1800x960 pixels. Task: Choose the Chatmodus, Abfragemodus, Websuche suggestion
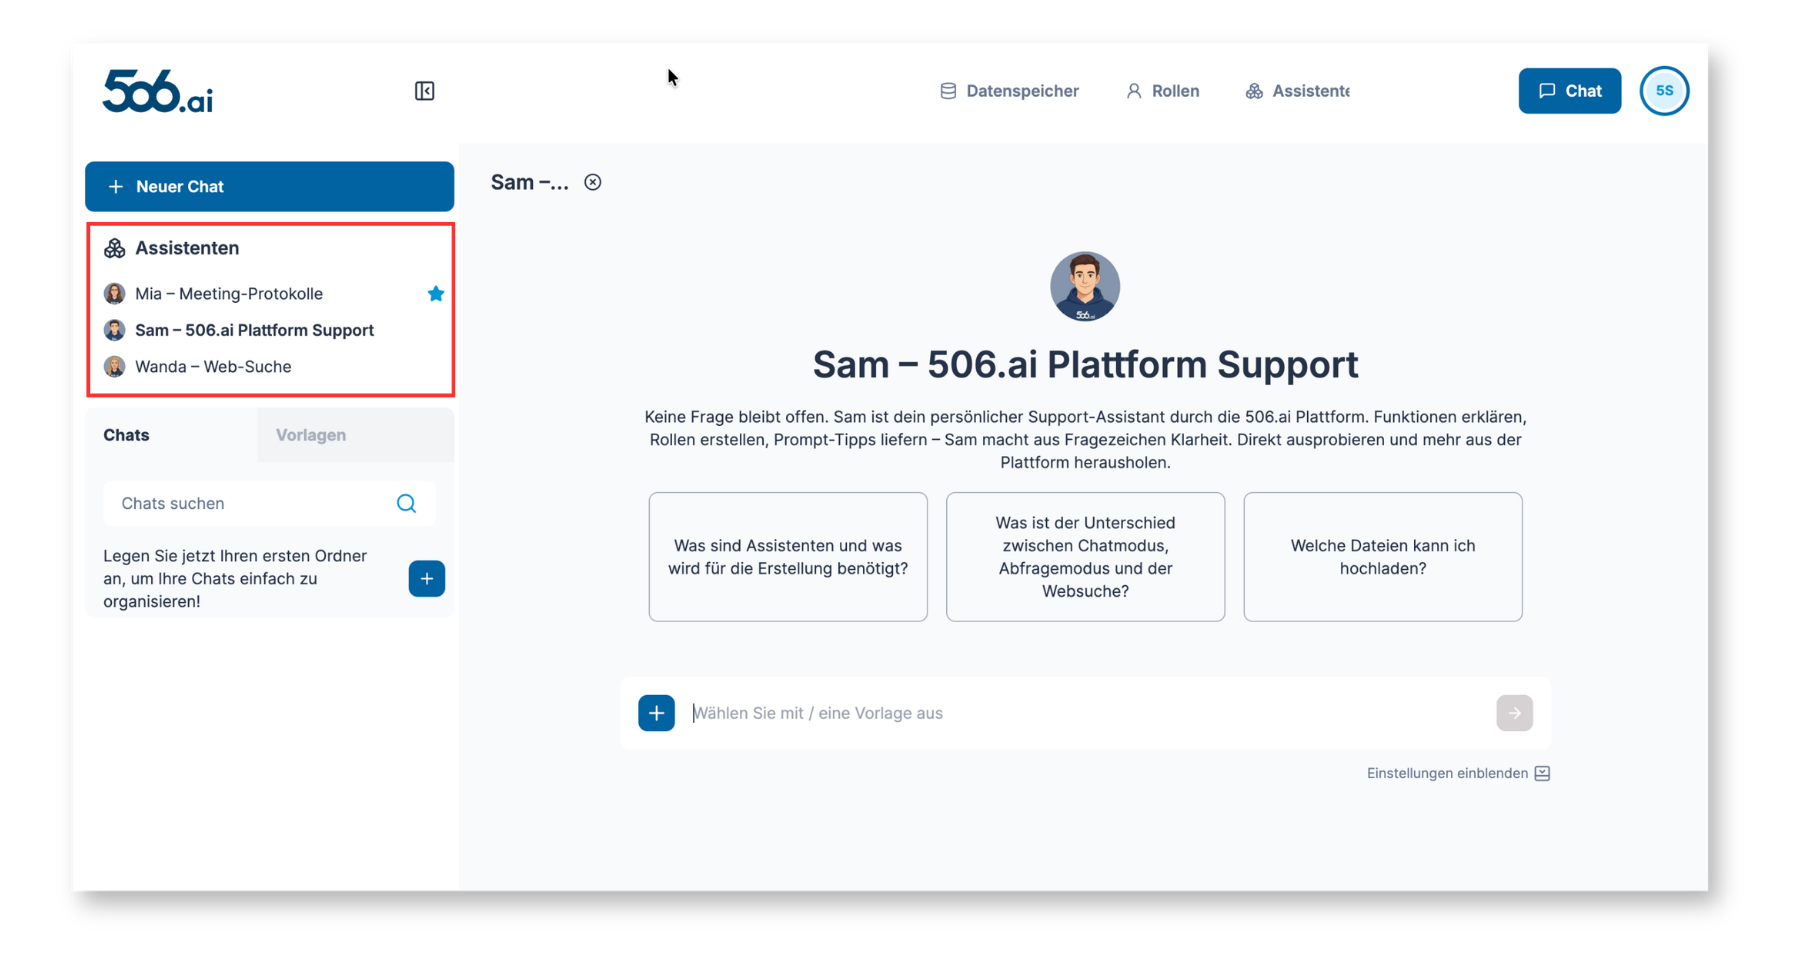1085,557
